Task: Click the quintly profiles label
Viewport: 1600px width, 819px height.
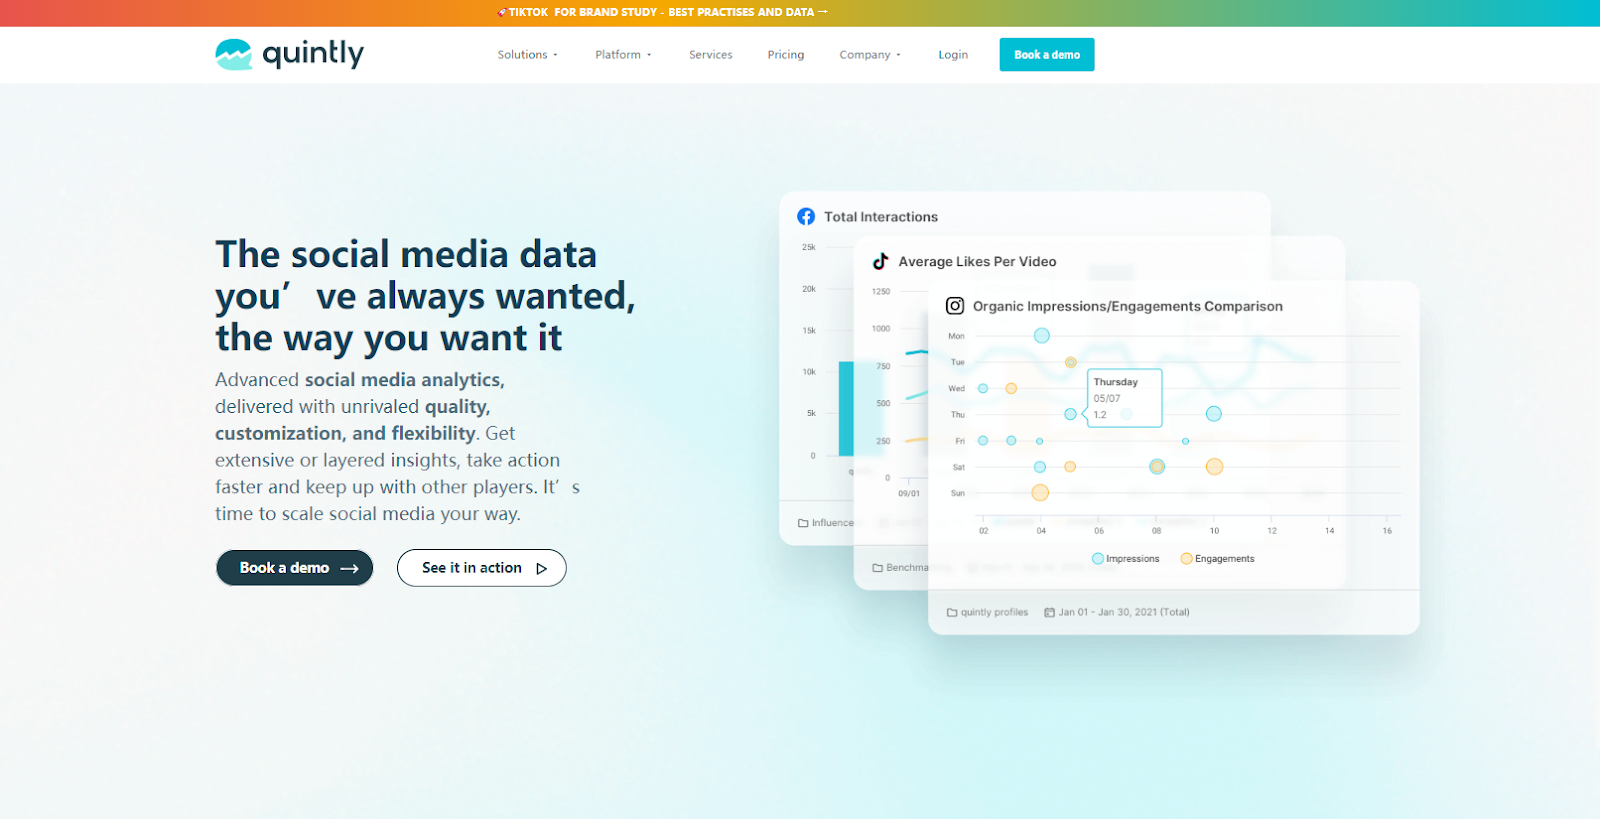Action: (994, 612)
